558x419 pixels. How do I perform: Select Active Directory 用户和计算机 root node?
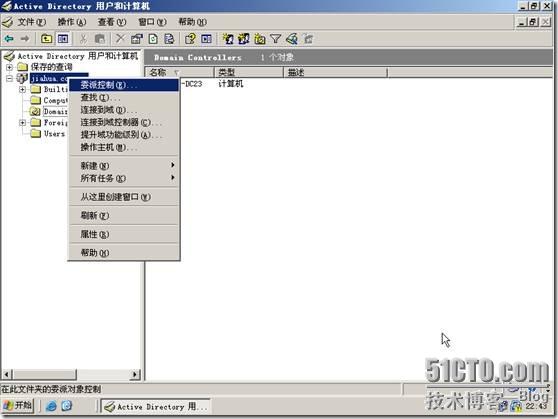pos(78,56)
